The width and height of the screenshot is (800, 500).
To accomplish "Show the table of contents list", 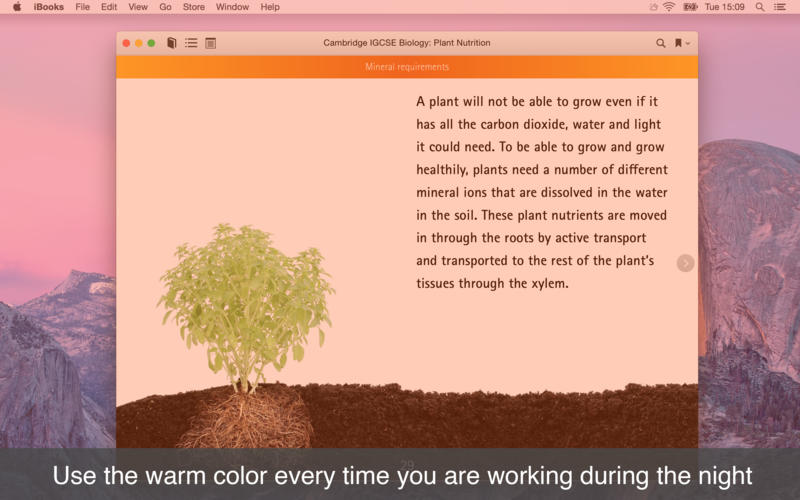I will point(191,43).
